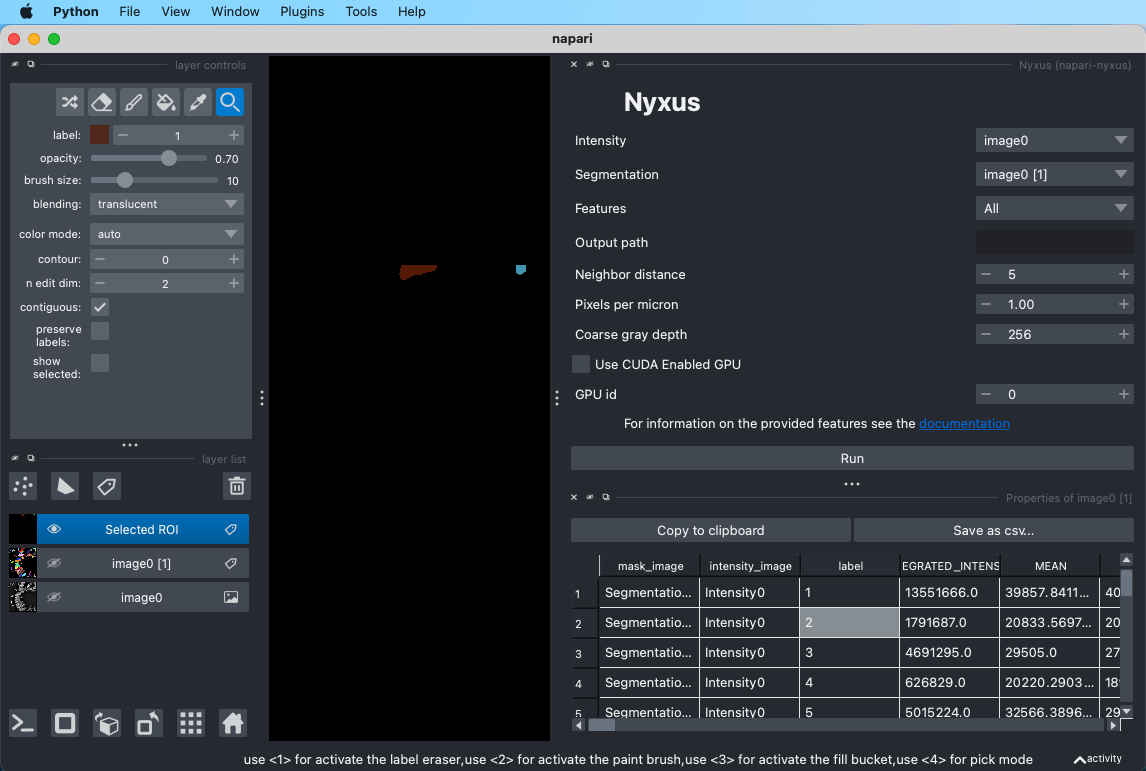Adjust the brush size slider handle

[125, 180]
